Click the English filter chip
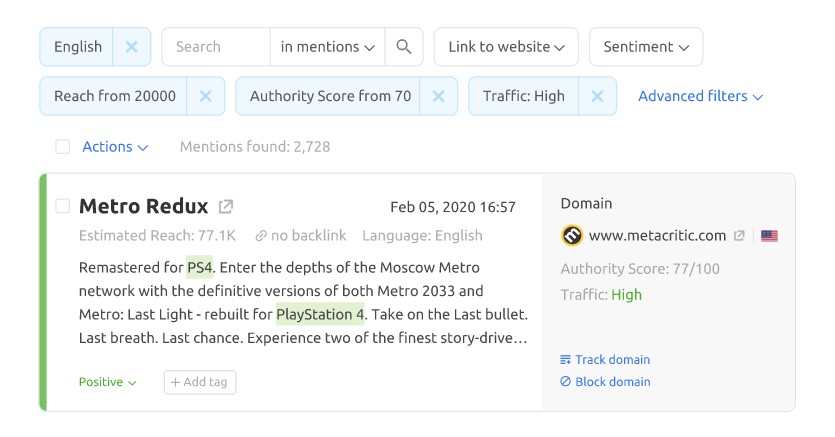This screenshot has width=835, height=437. (77, 47)
